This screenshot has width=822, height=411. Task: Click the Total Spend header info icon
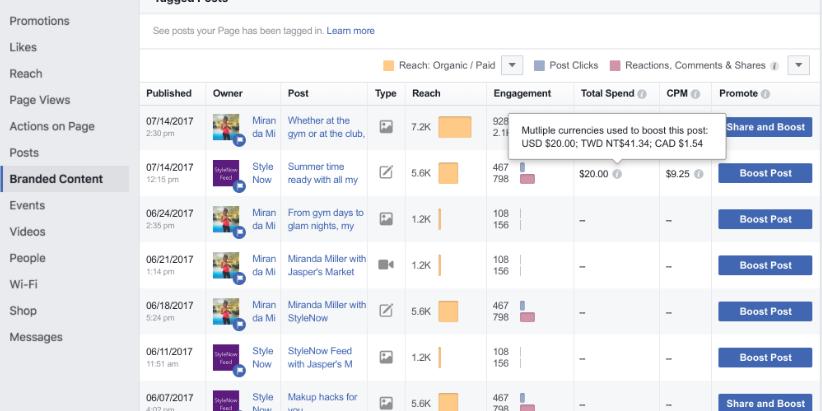coord(642,94)
